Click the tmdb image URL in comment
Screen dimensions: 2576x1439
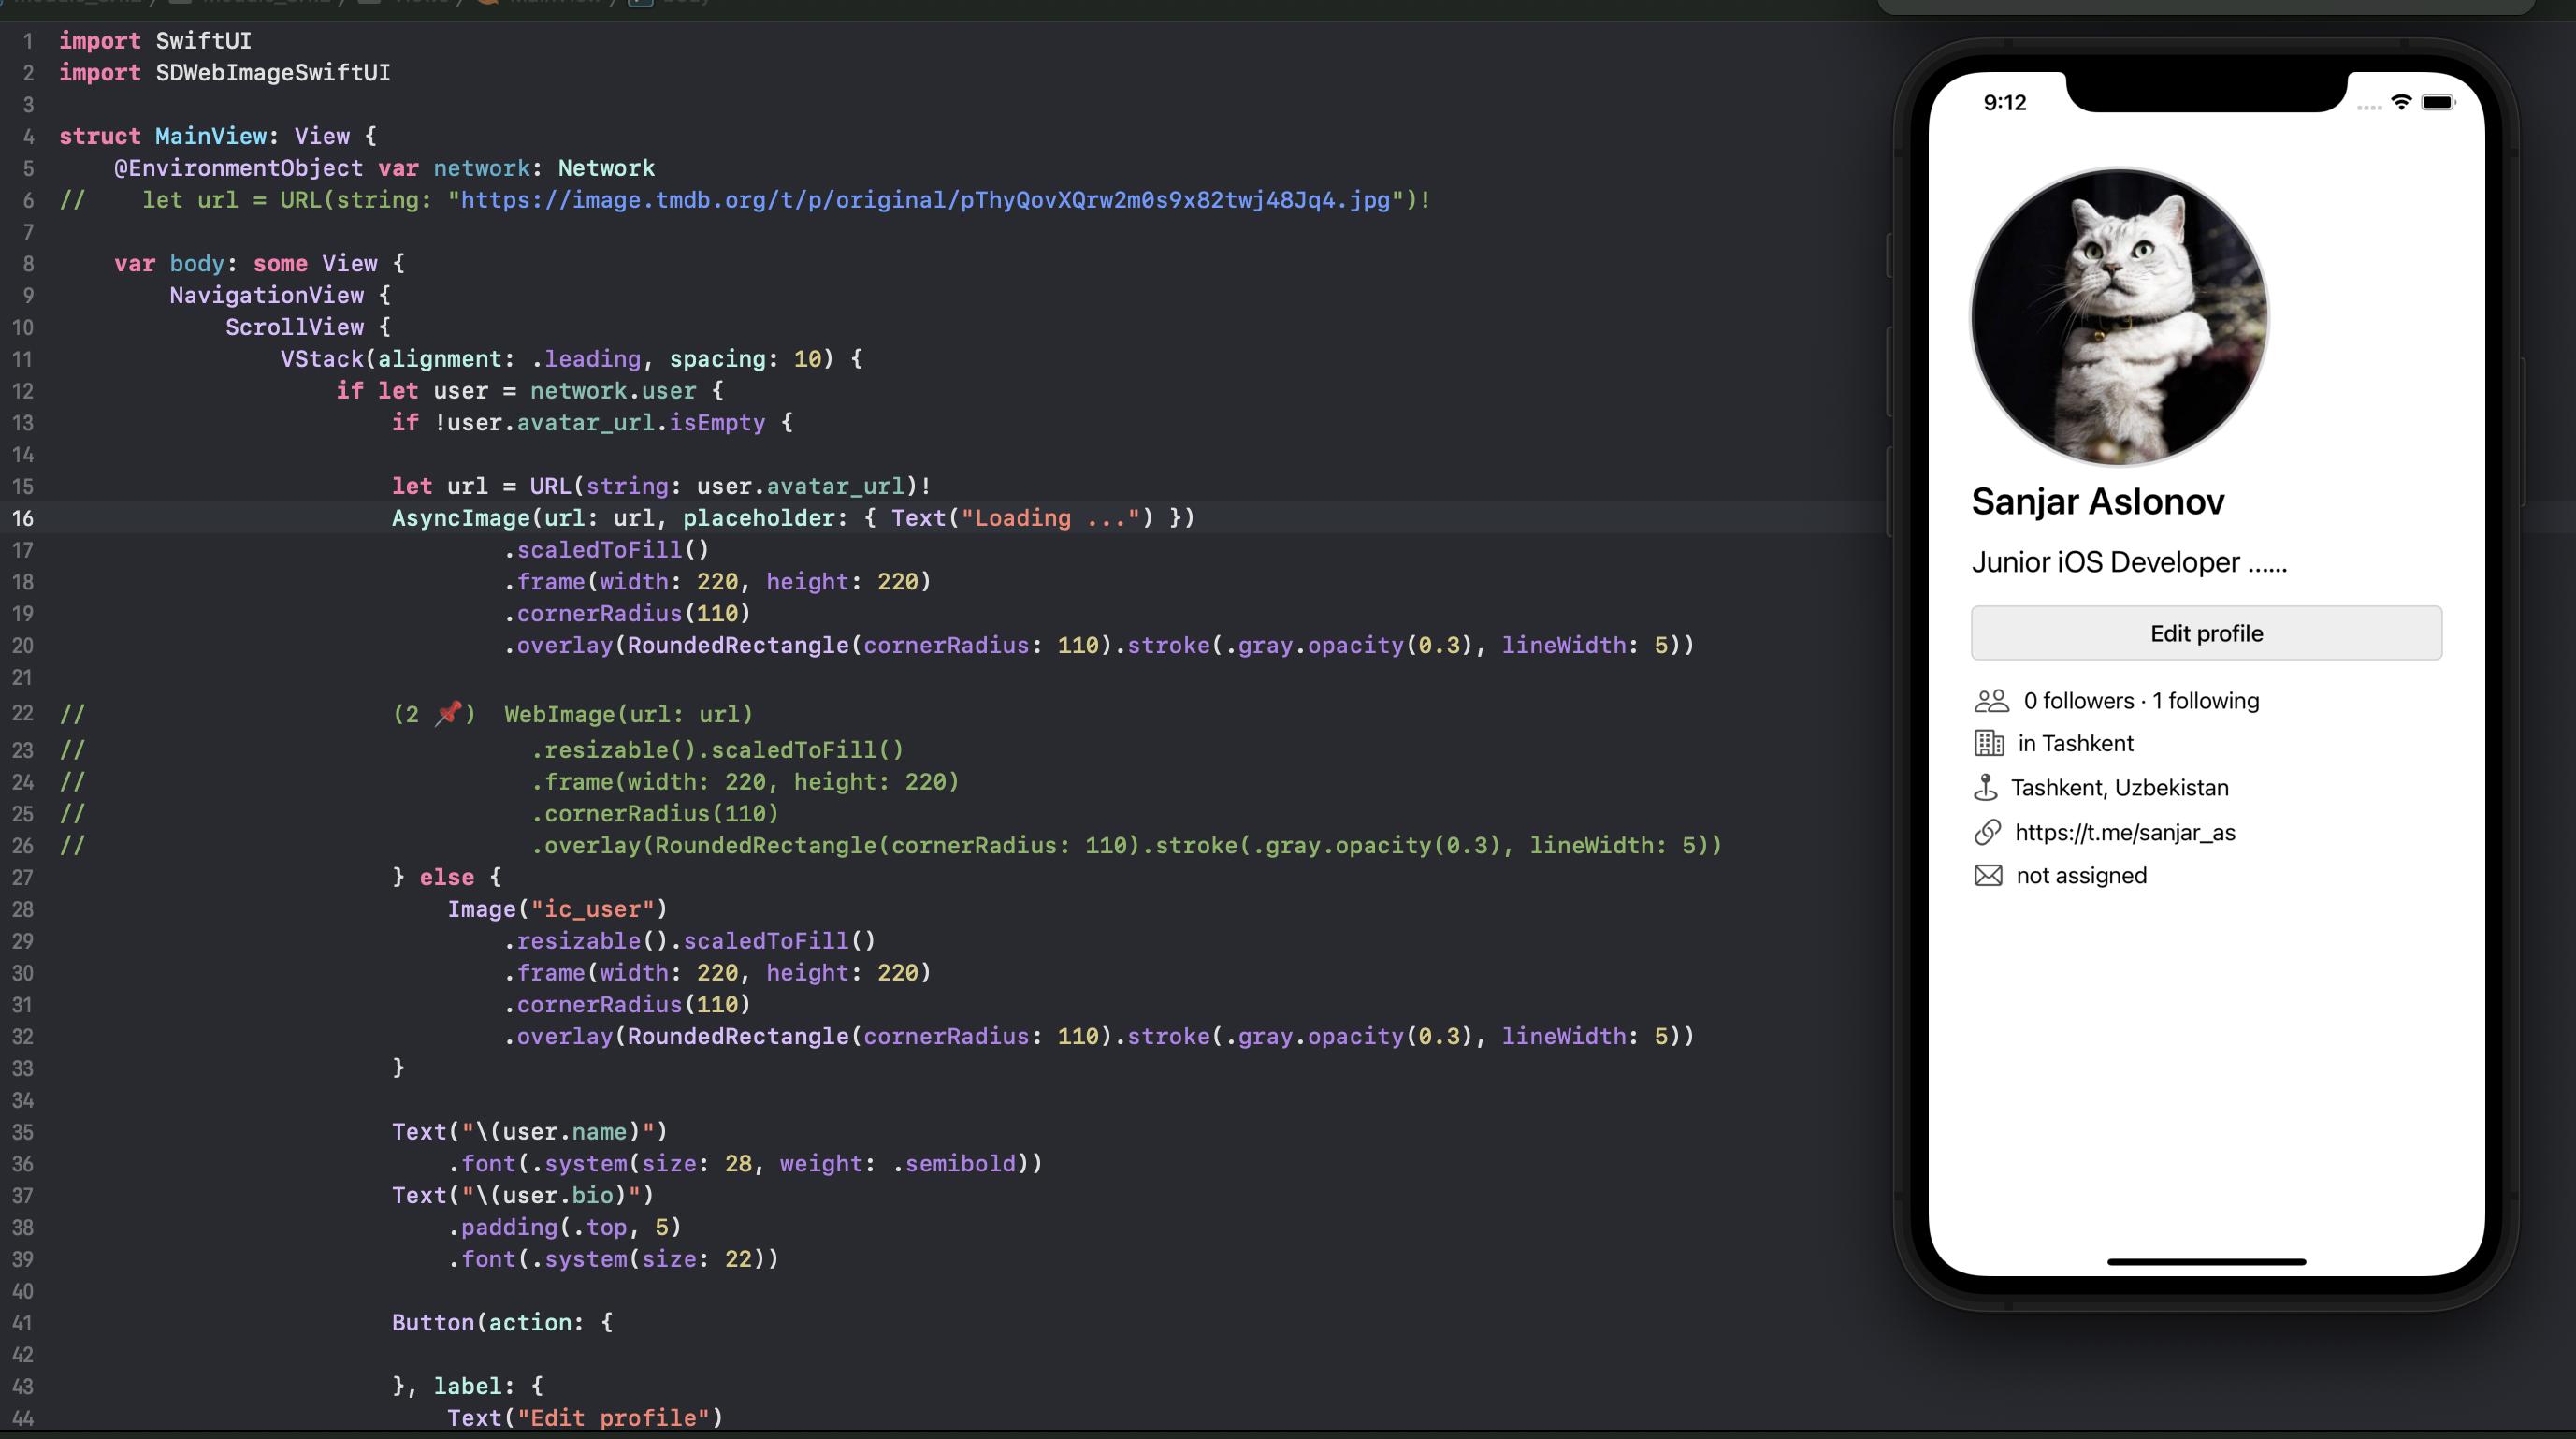(924, 200)
